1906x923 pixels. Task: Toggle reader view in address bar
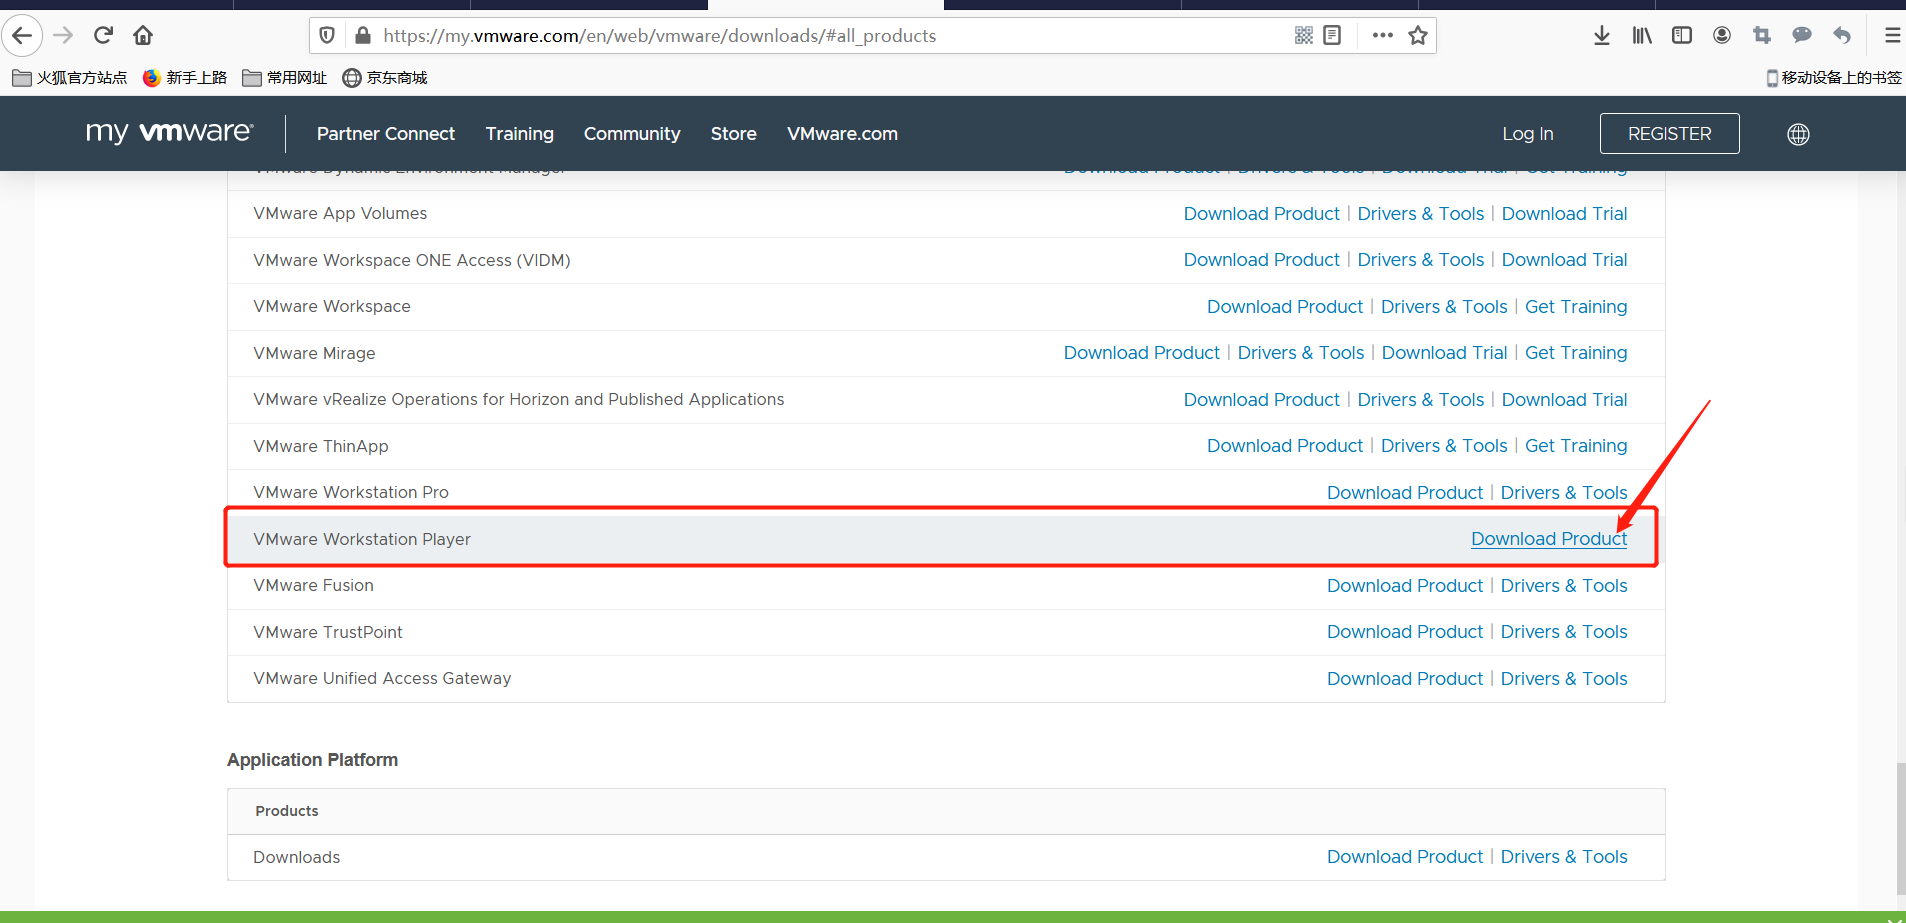click(x=1332, y=36)
